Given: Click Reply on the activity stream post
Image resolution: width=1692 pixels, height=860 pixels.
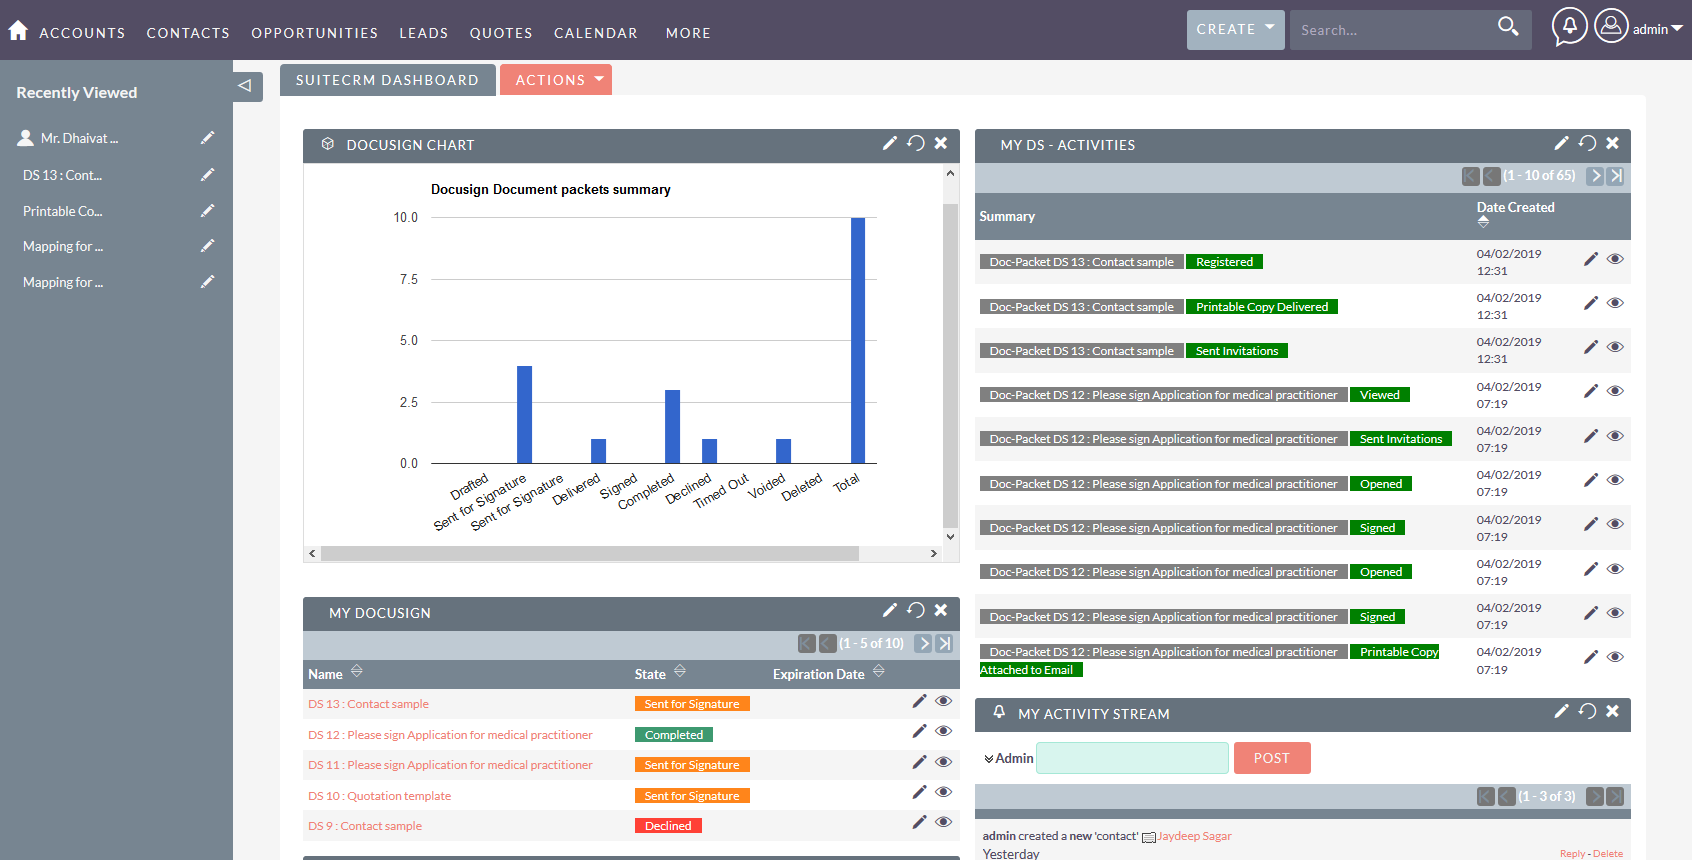Looking at the screenshot, I should click(1572, 854).
